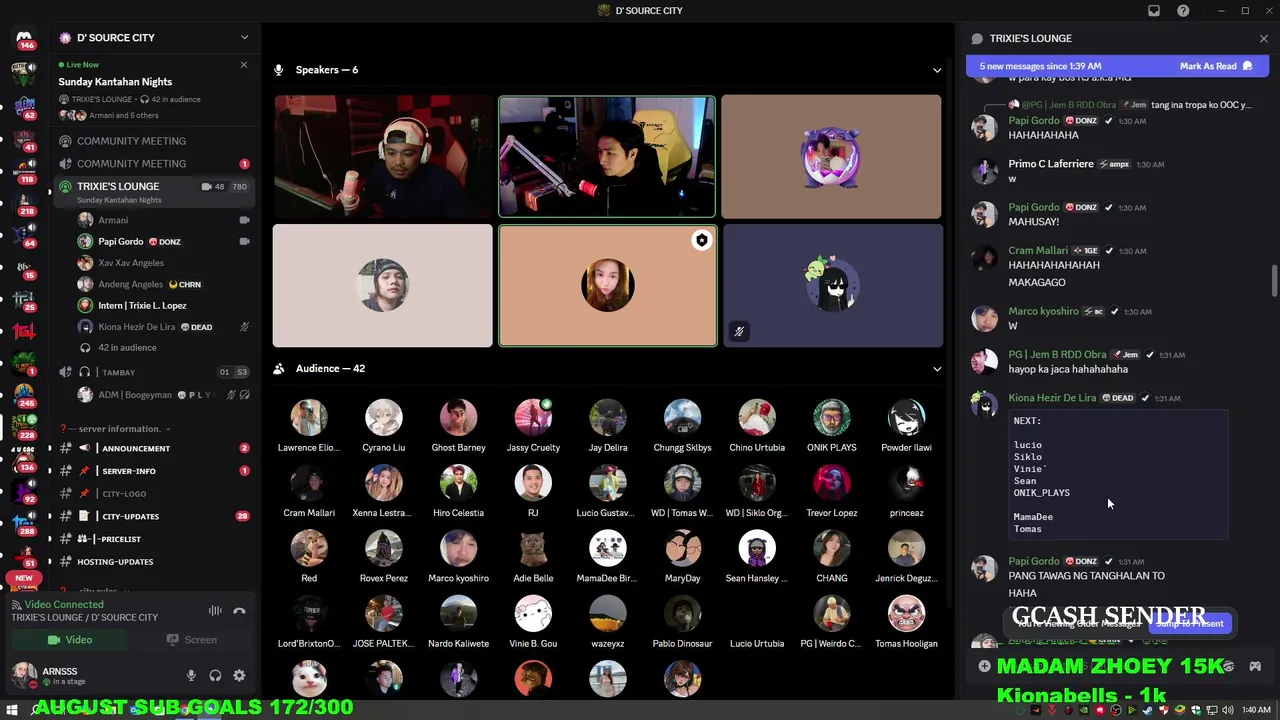Expand the arrow beside PRICELIST channel
This screenshot has height=720, width=1280.
pos(50,539)
